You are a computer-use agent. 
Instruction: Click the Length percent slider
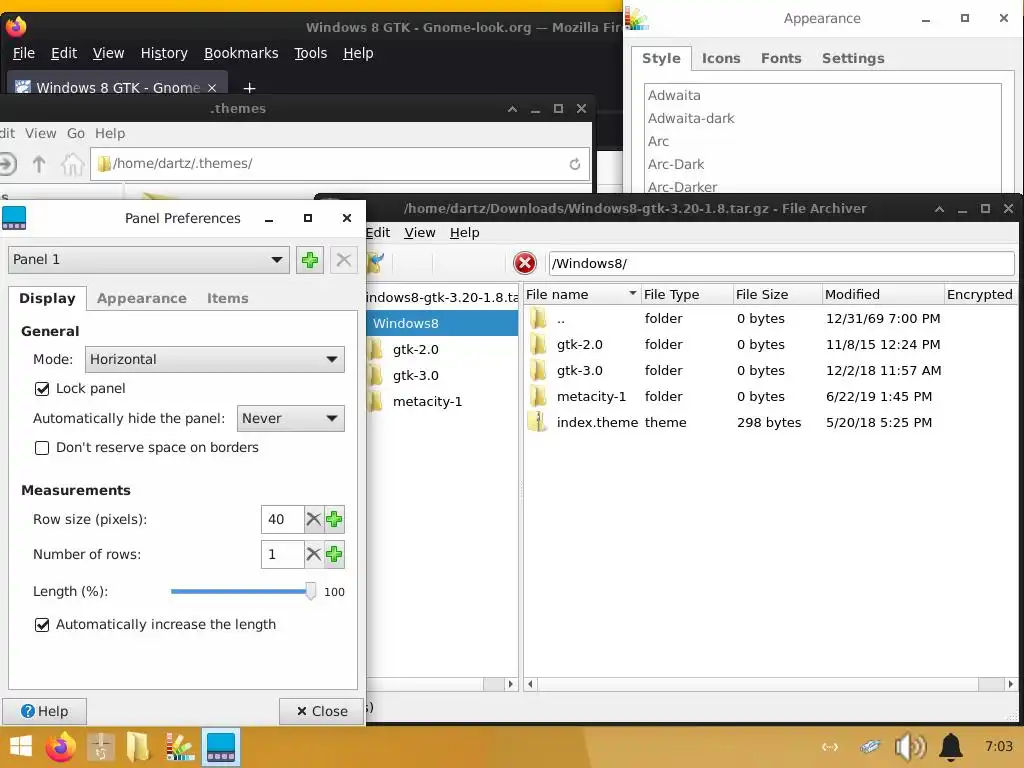243,592
